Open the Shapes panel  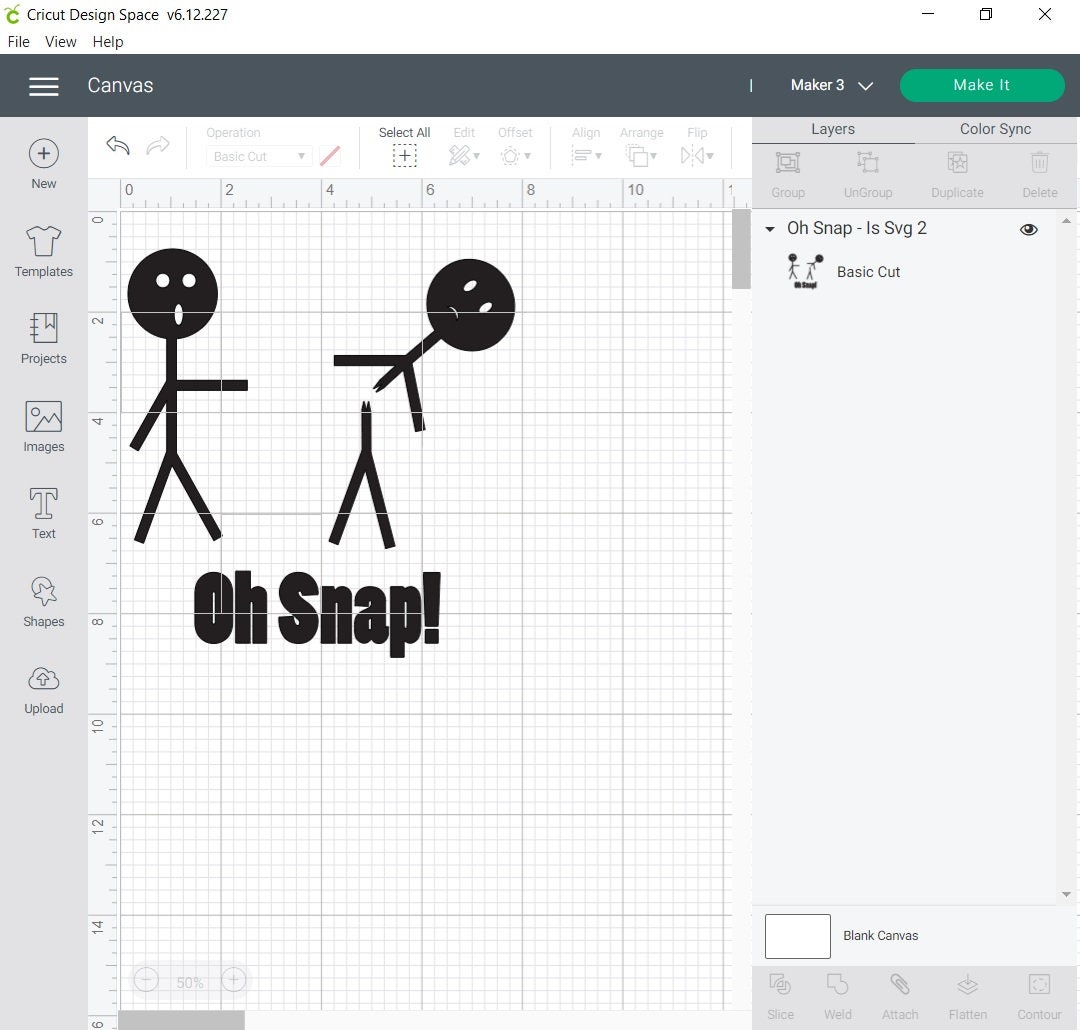[43, 600]
